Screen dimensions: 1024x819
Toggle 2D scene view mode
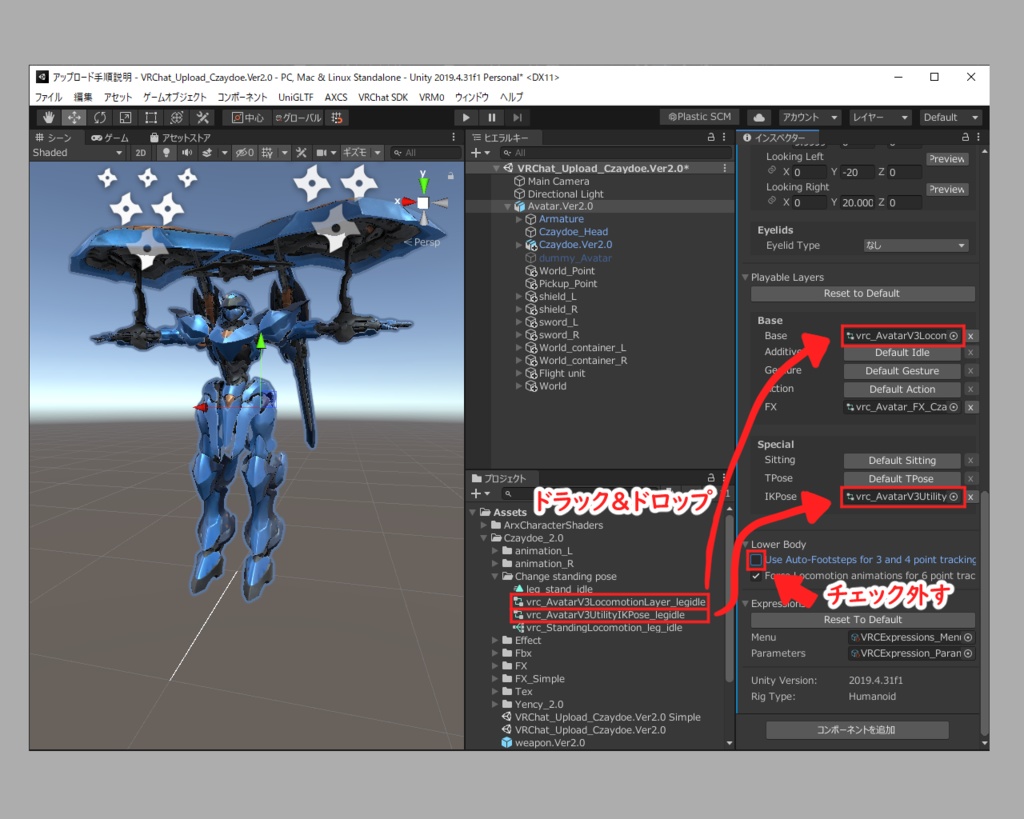tap(140, 153)
